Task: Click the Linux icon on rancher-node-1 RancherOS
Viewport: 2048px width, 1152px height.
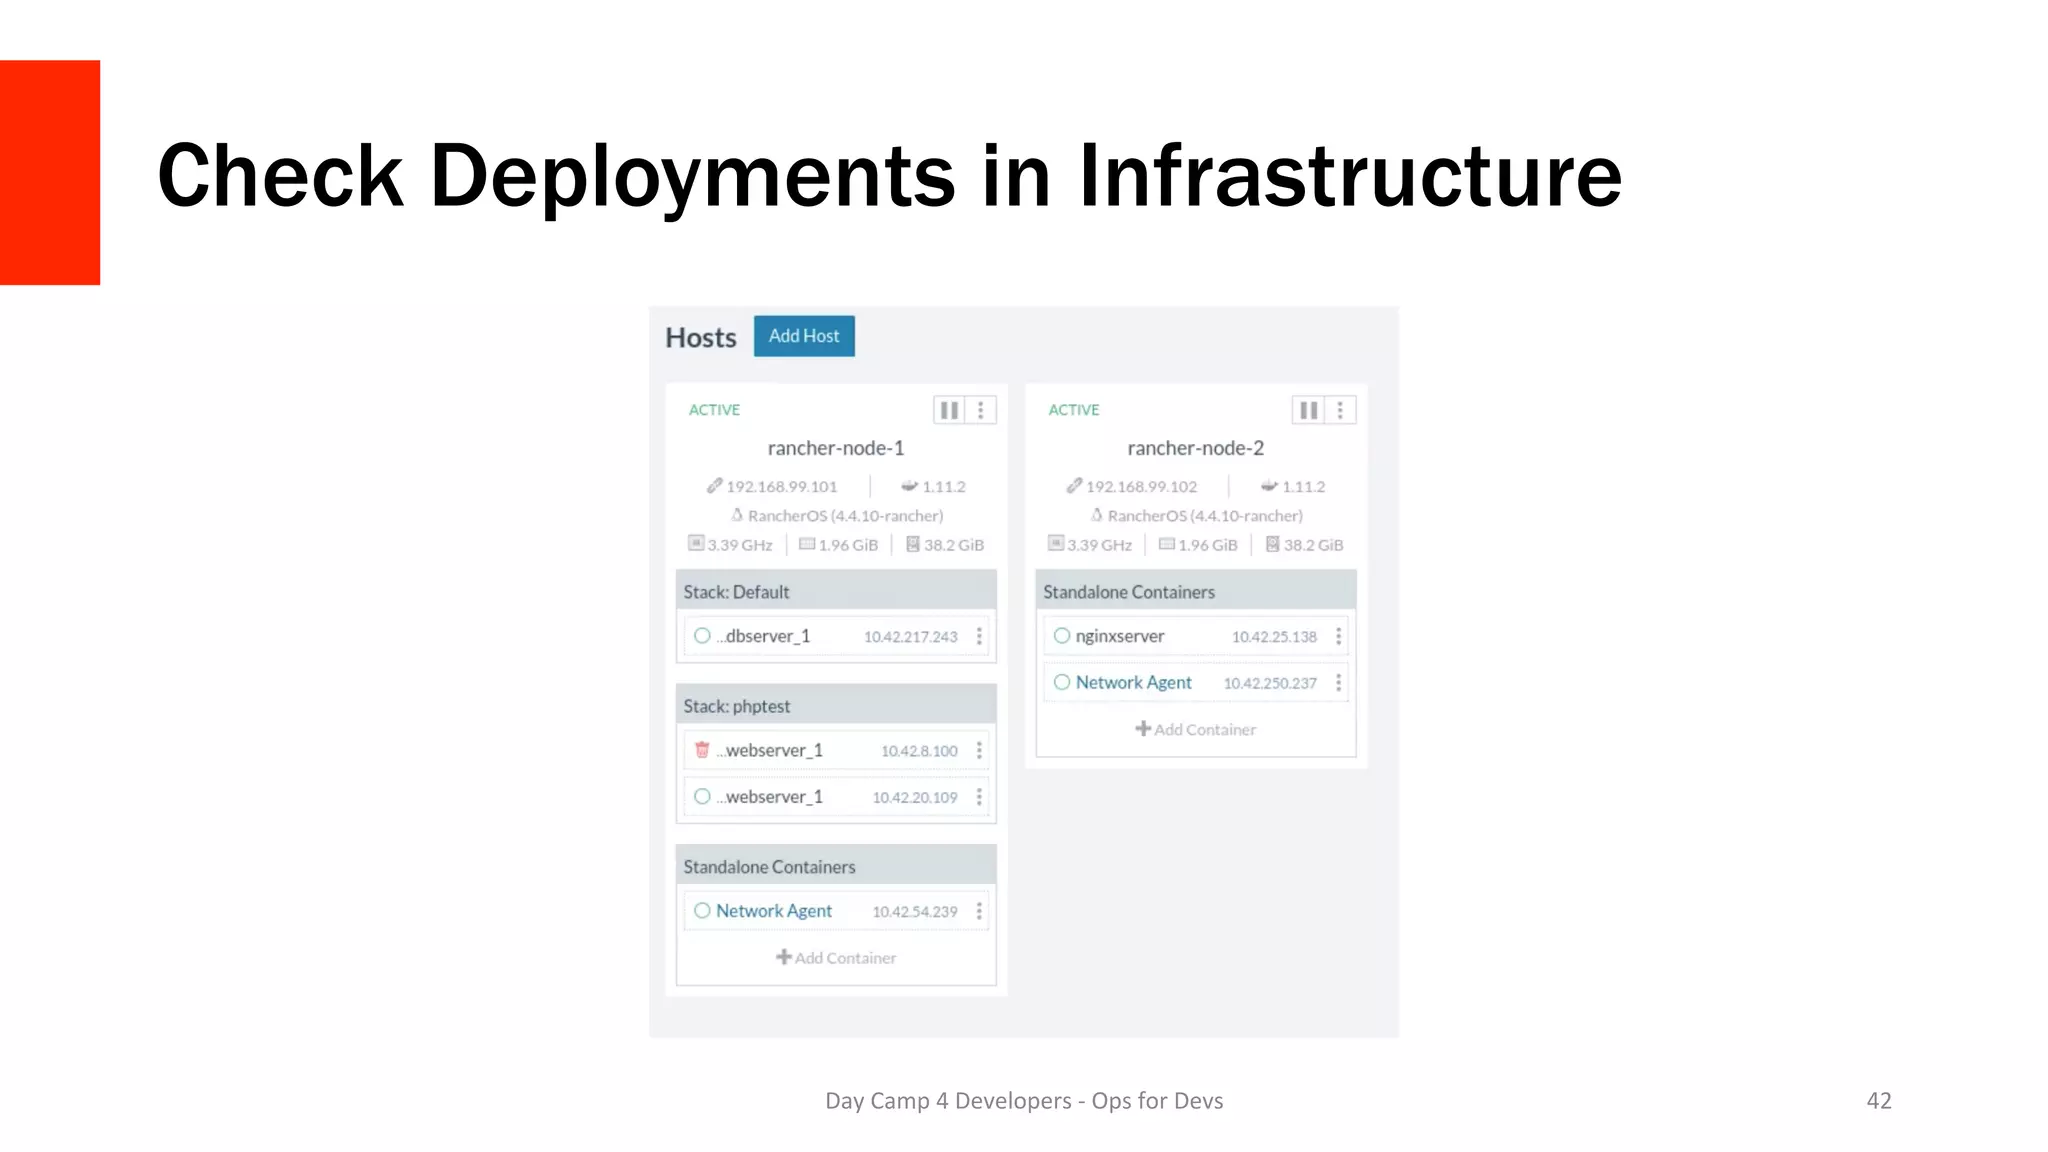Action: pyautogui.click(x=737, y=515)
